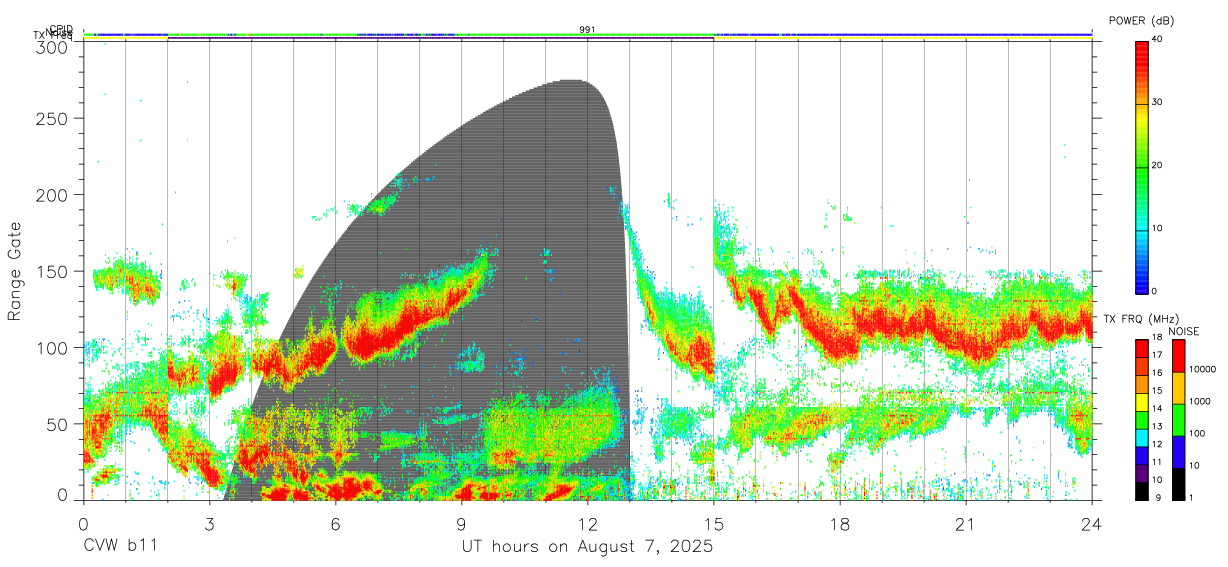Click the "24" UT hour tick label
Screen dimensions: 1228x567
1092,523
